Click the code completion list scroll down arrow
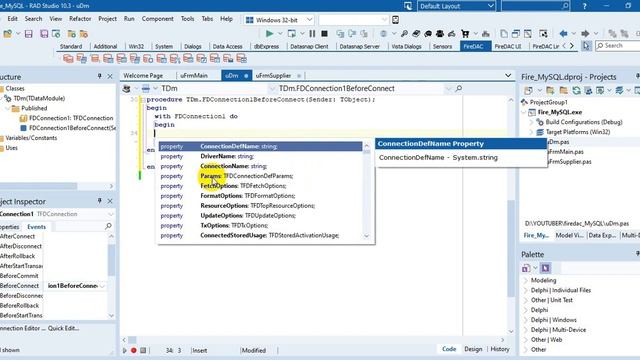640x360 pixels. 366,236
